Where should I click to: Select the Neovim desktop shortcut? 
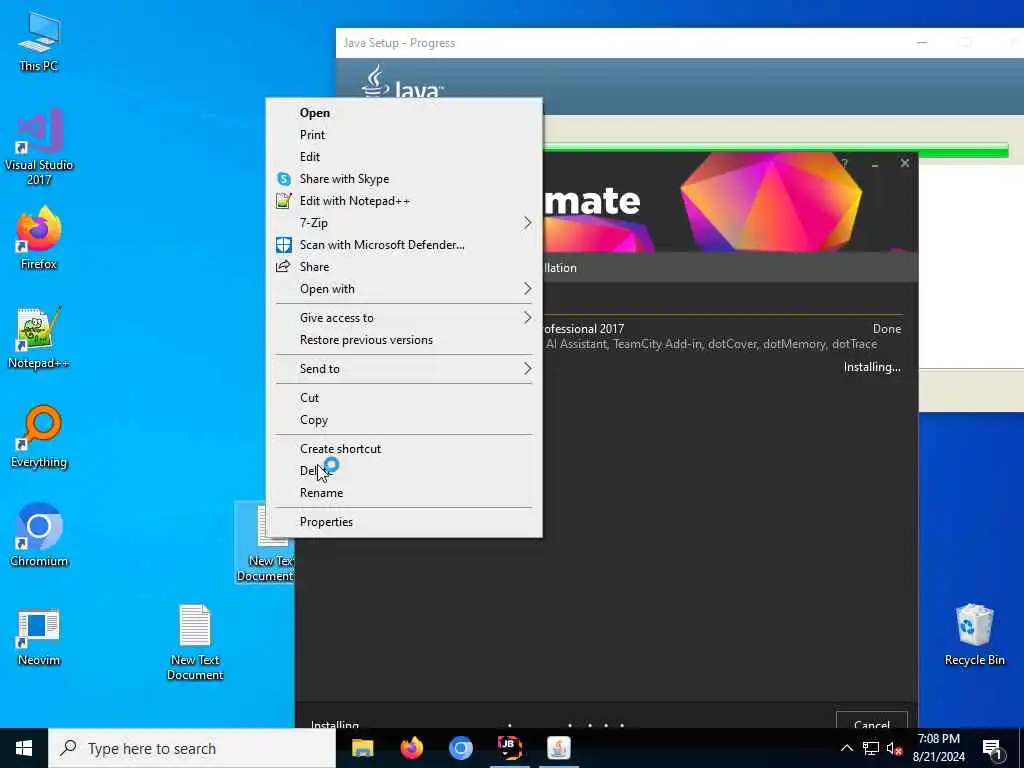(x=39, y=635)
